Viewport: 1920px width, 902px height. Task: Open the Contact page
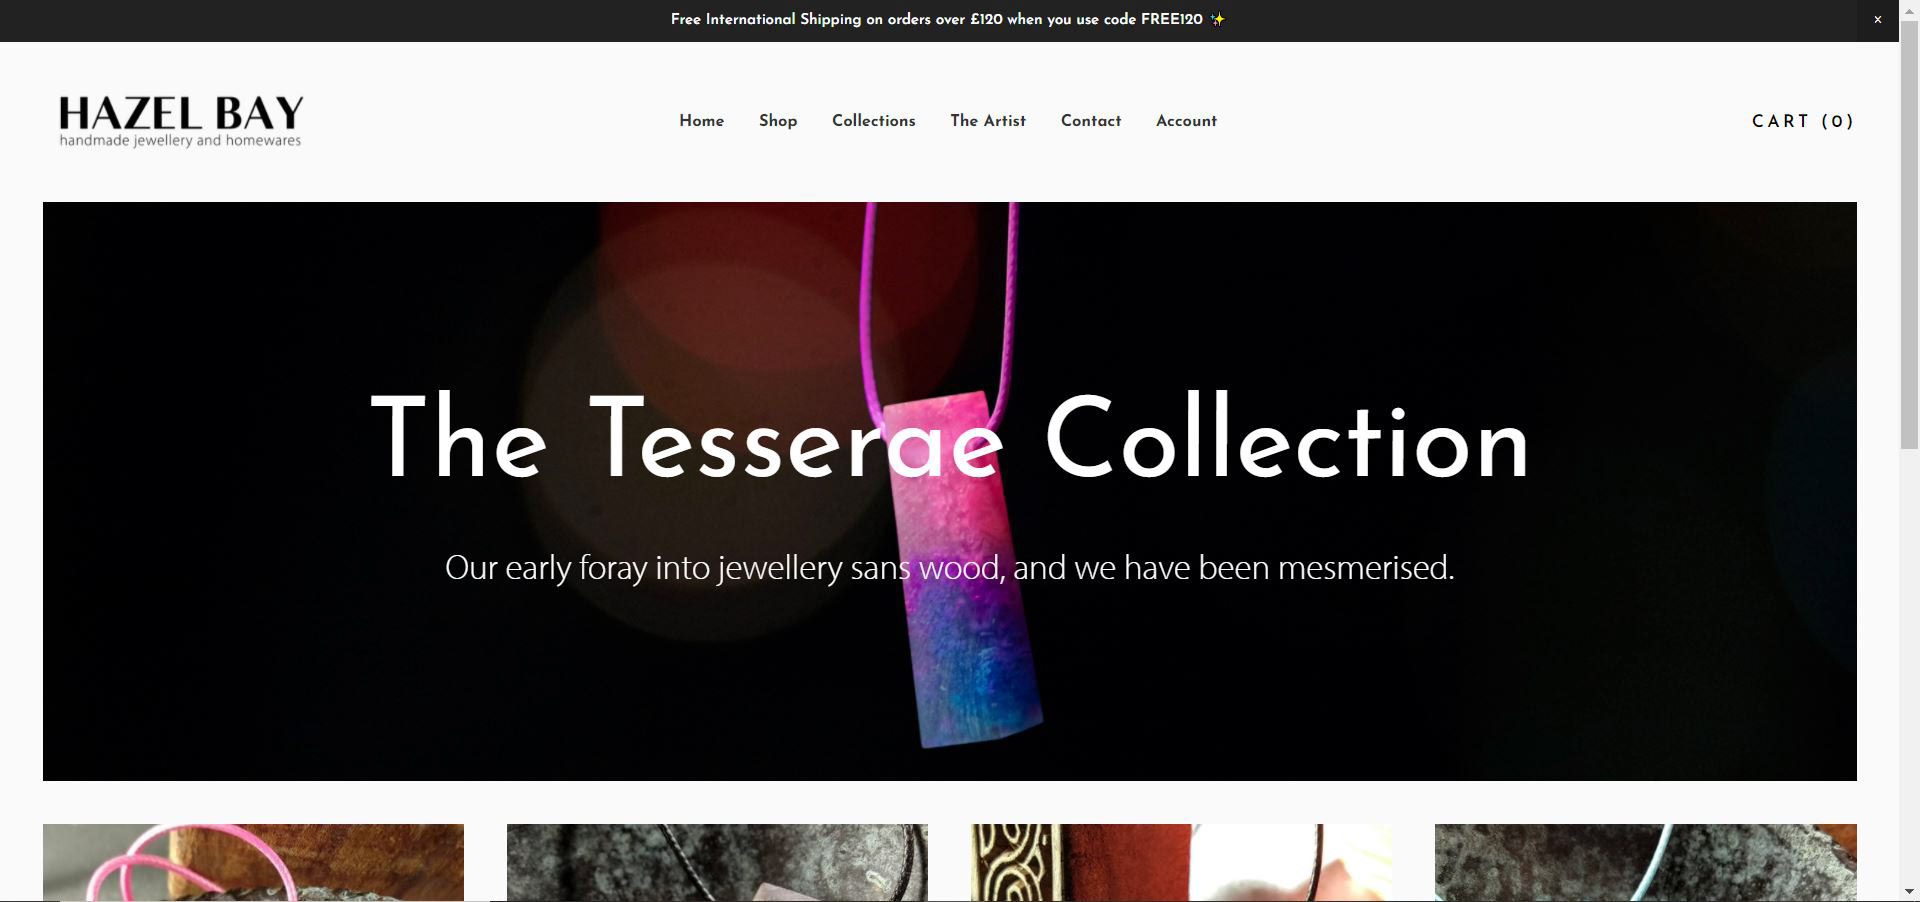pyautogui.click(x=1091, y=121)
